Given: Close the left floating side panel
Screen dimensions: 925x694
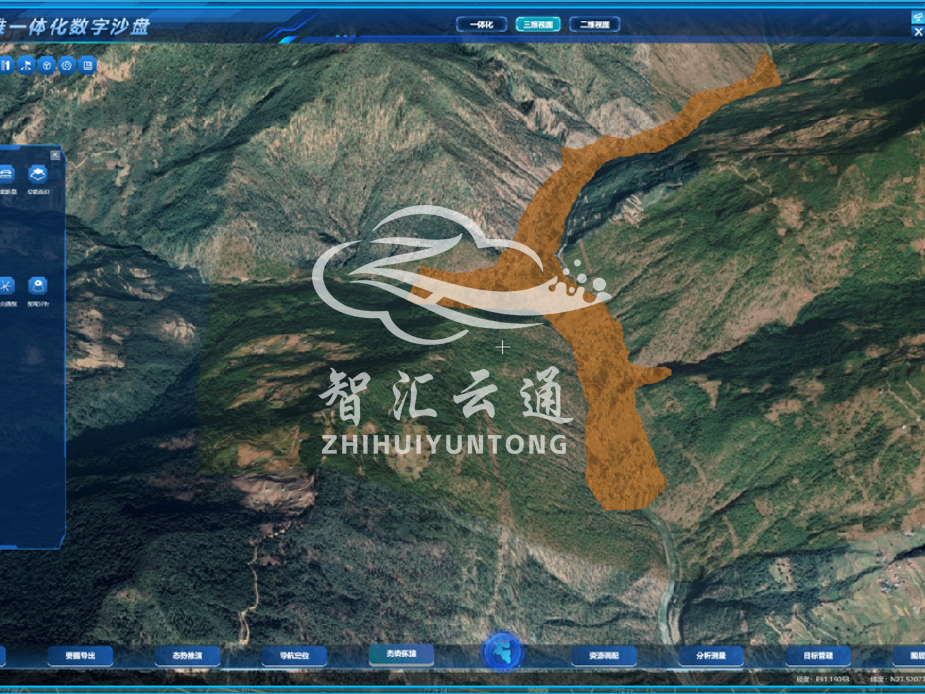Looking at the screenshot, I should [x=55, y=155].
